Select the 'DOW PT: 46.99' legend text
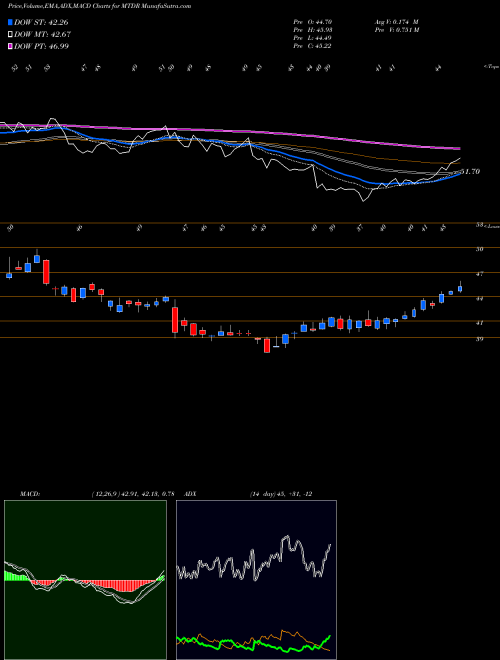The width and height of the screenshot is (500, 660). click(x=41, y=46)
